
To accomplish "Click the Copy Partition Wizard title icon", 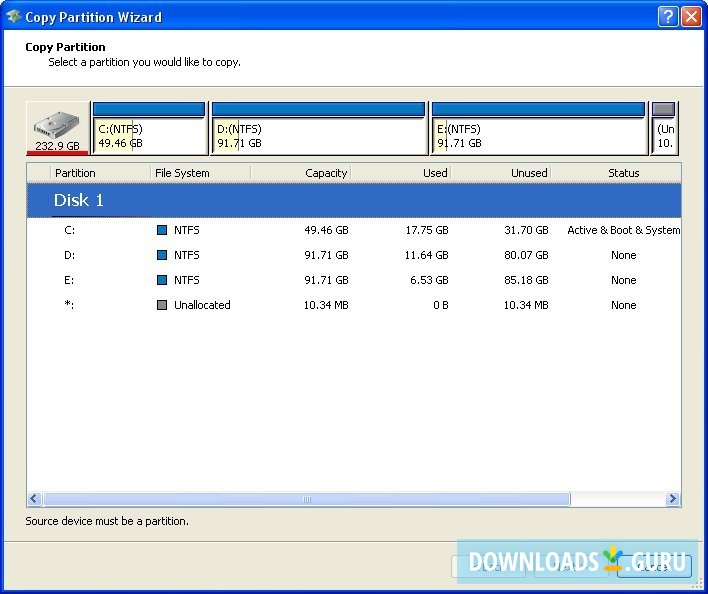I will (x=14, y=16).
